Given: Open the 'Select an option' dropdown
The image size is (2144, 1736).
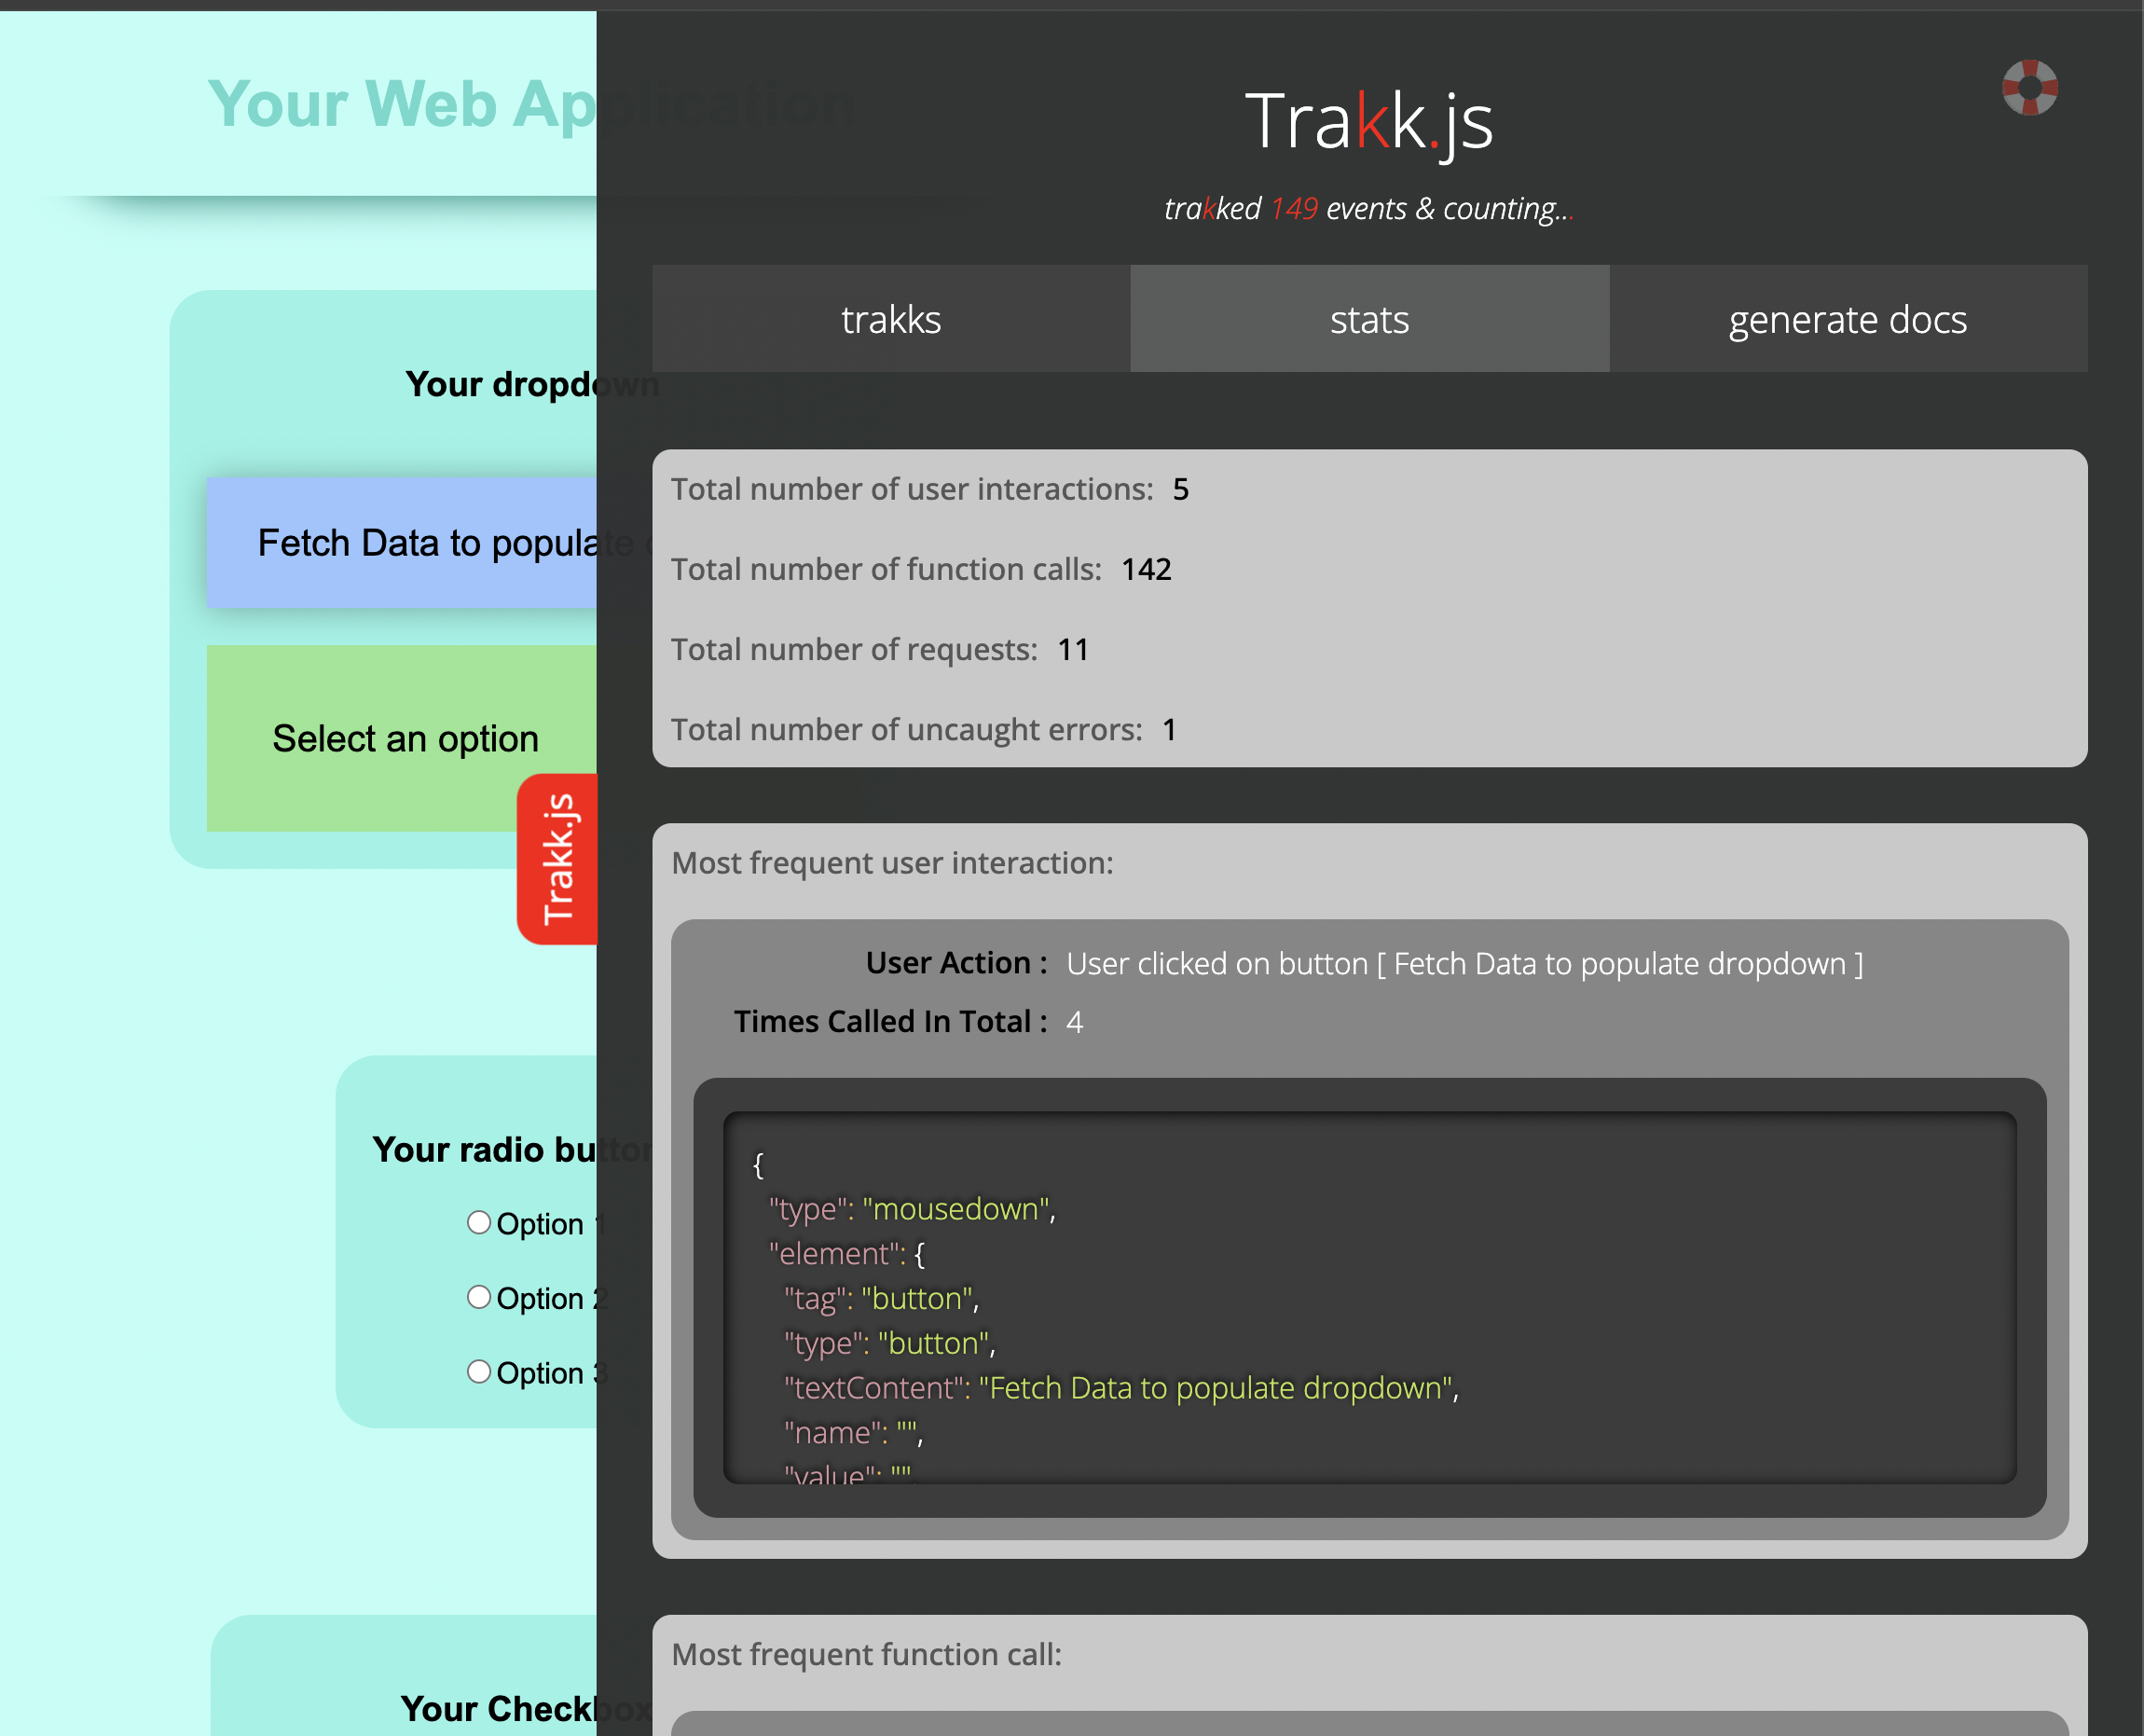Looking at the screenshot, I should [x=403, y=738].
